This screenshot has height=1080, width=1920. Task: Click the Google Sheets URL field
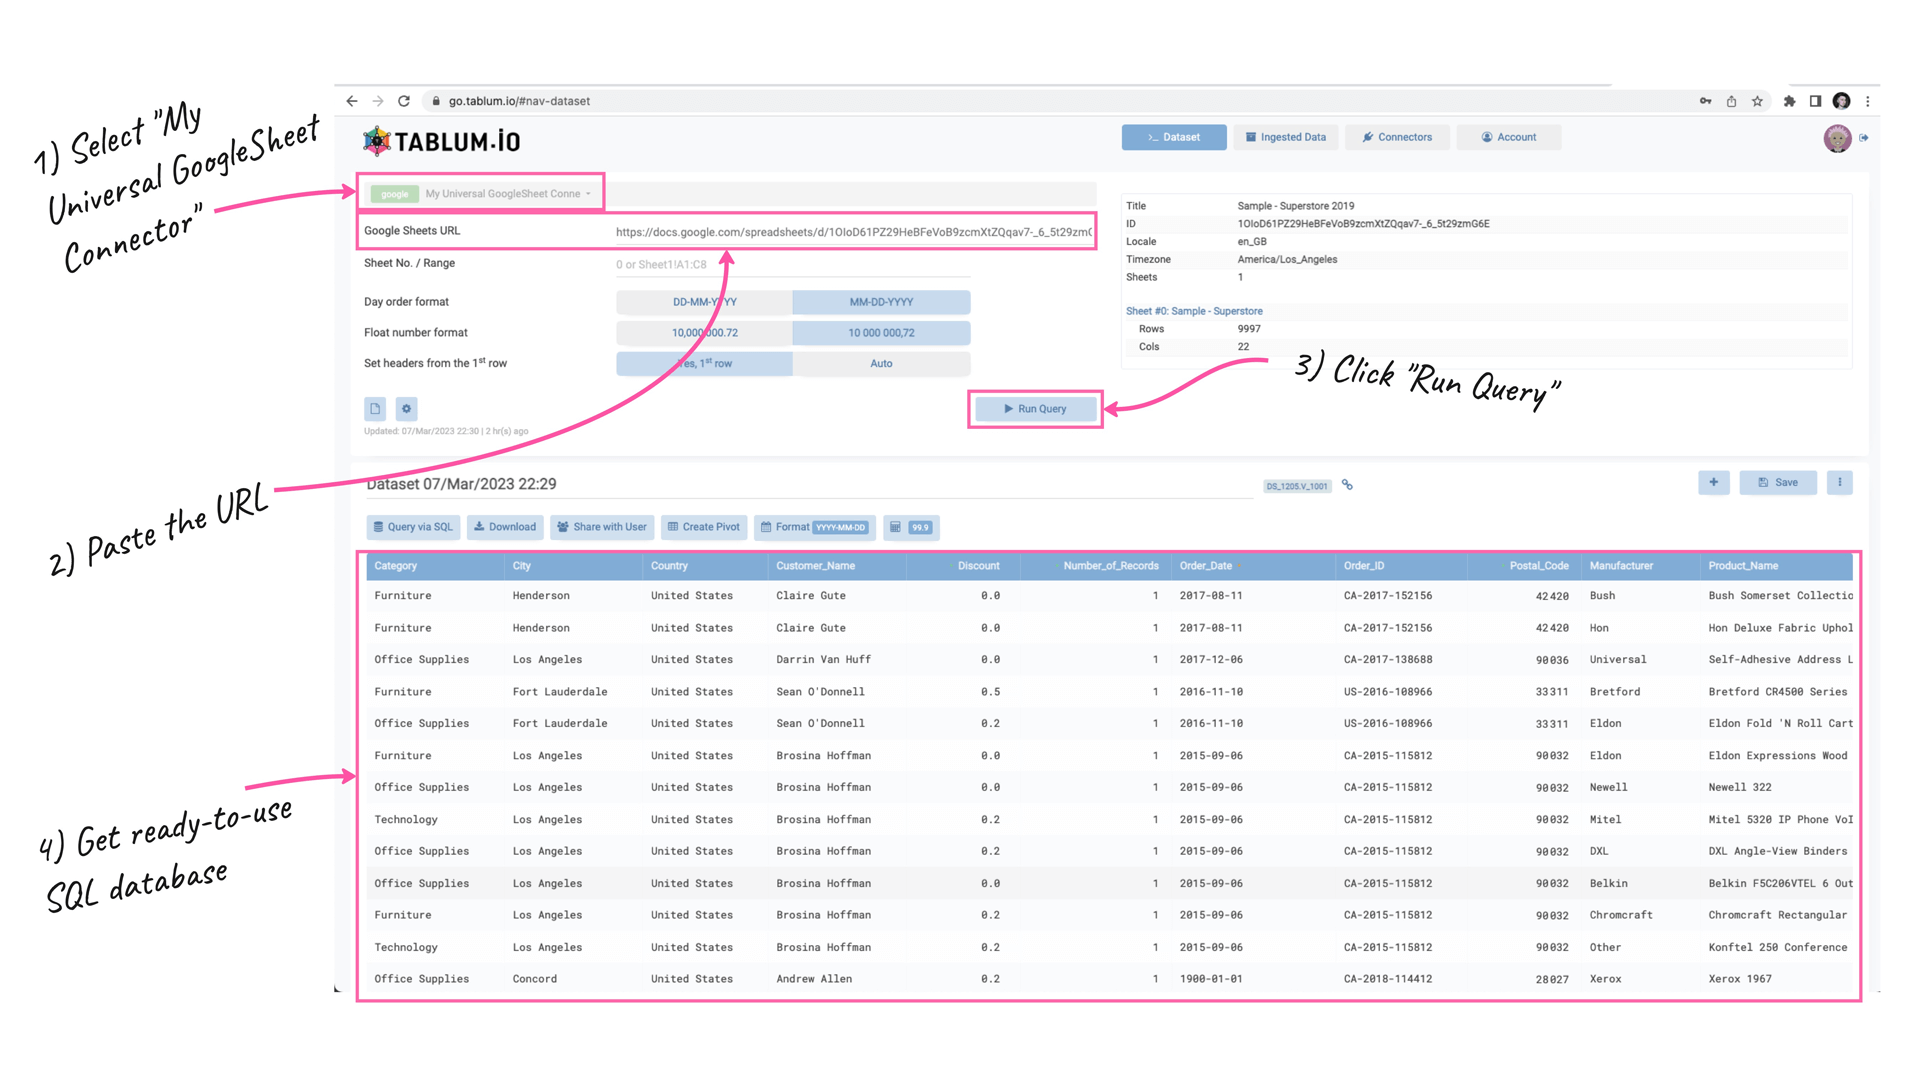853,231
